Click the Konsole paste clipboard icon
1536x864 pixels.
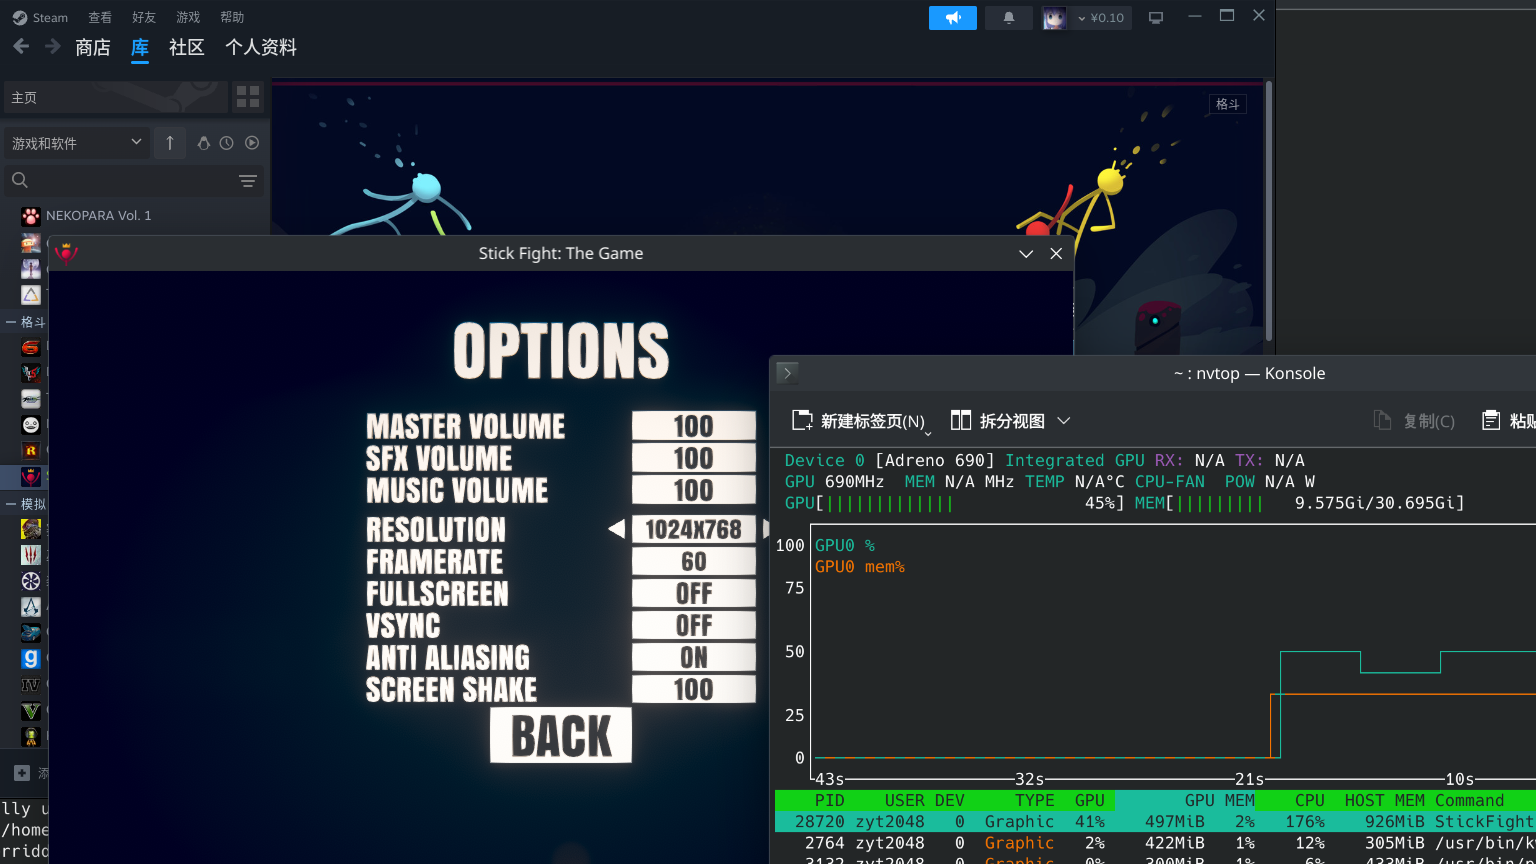point(1491,420)
